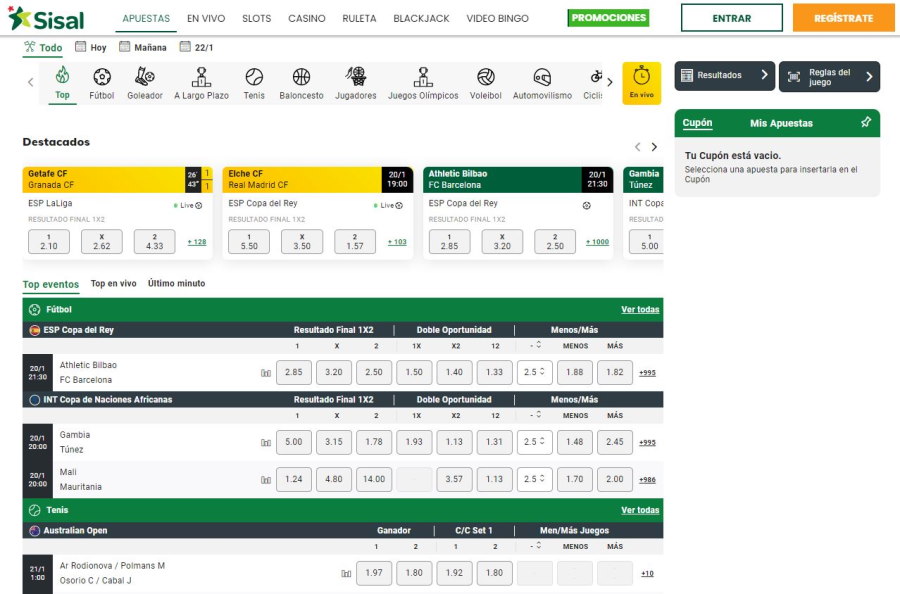Open Reglas del juego

pos(829,77)
